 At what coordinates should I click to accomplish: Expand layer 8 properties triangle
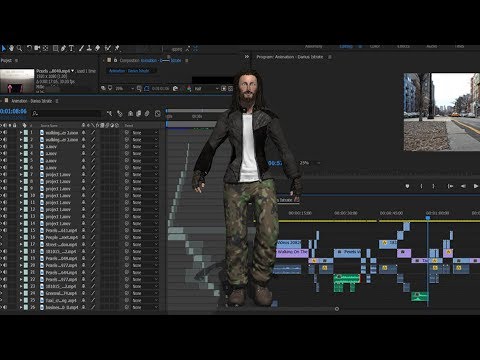[x=21, y=182]
